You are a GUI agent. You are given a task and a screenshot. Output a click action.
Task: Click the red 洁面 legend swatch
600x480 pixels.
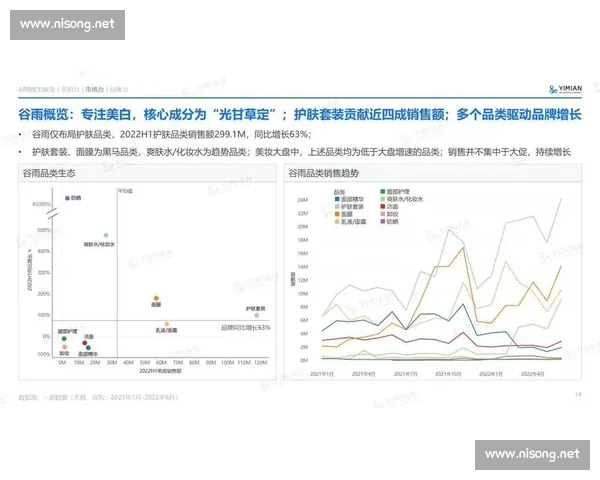click(383, 207)
